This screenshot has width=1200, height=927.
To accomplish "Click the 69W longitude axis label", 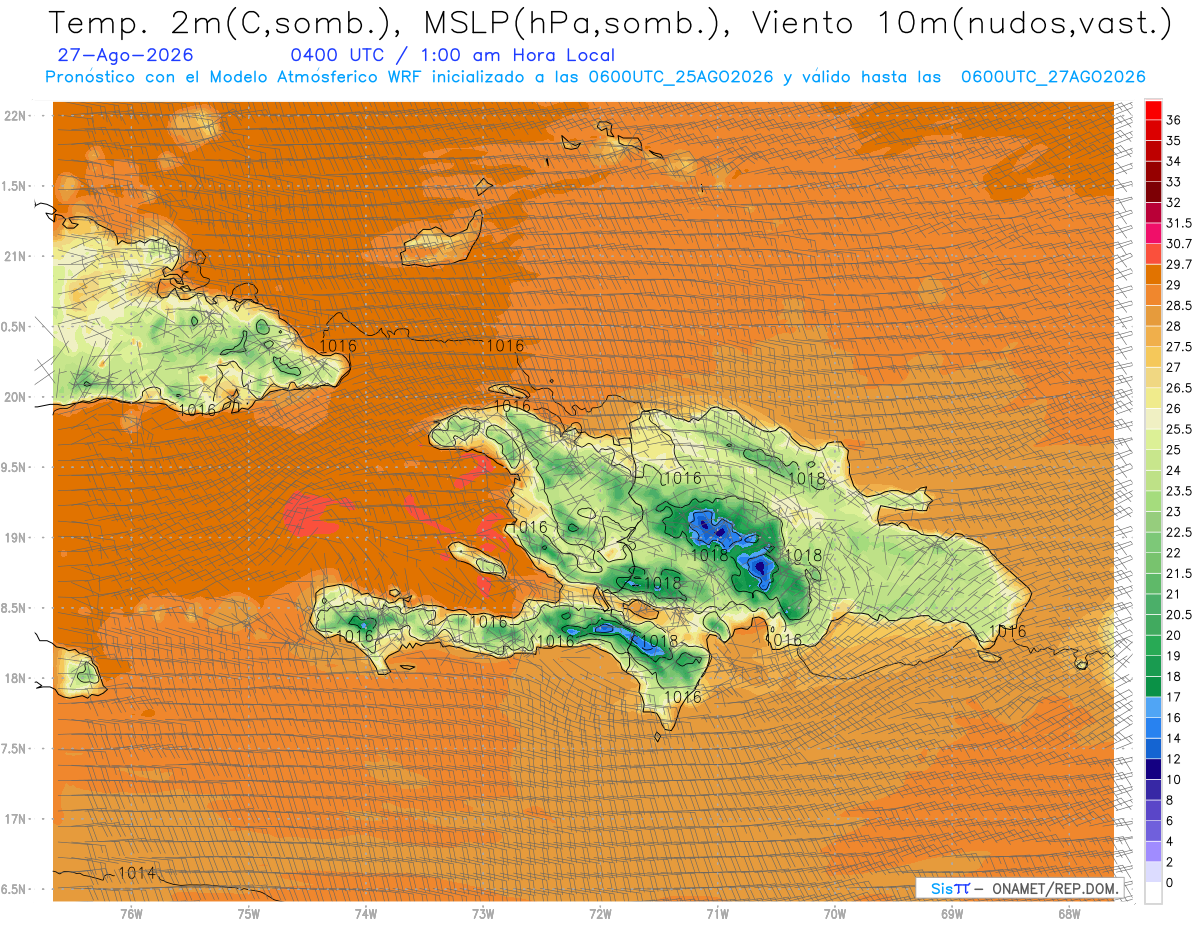I will [x=952, y=913].
